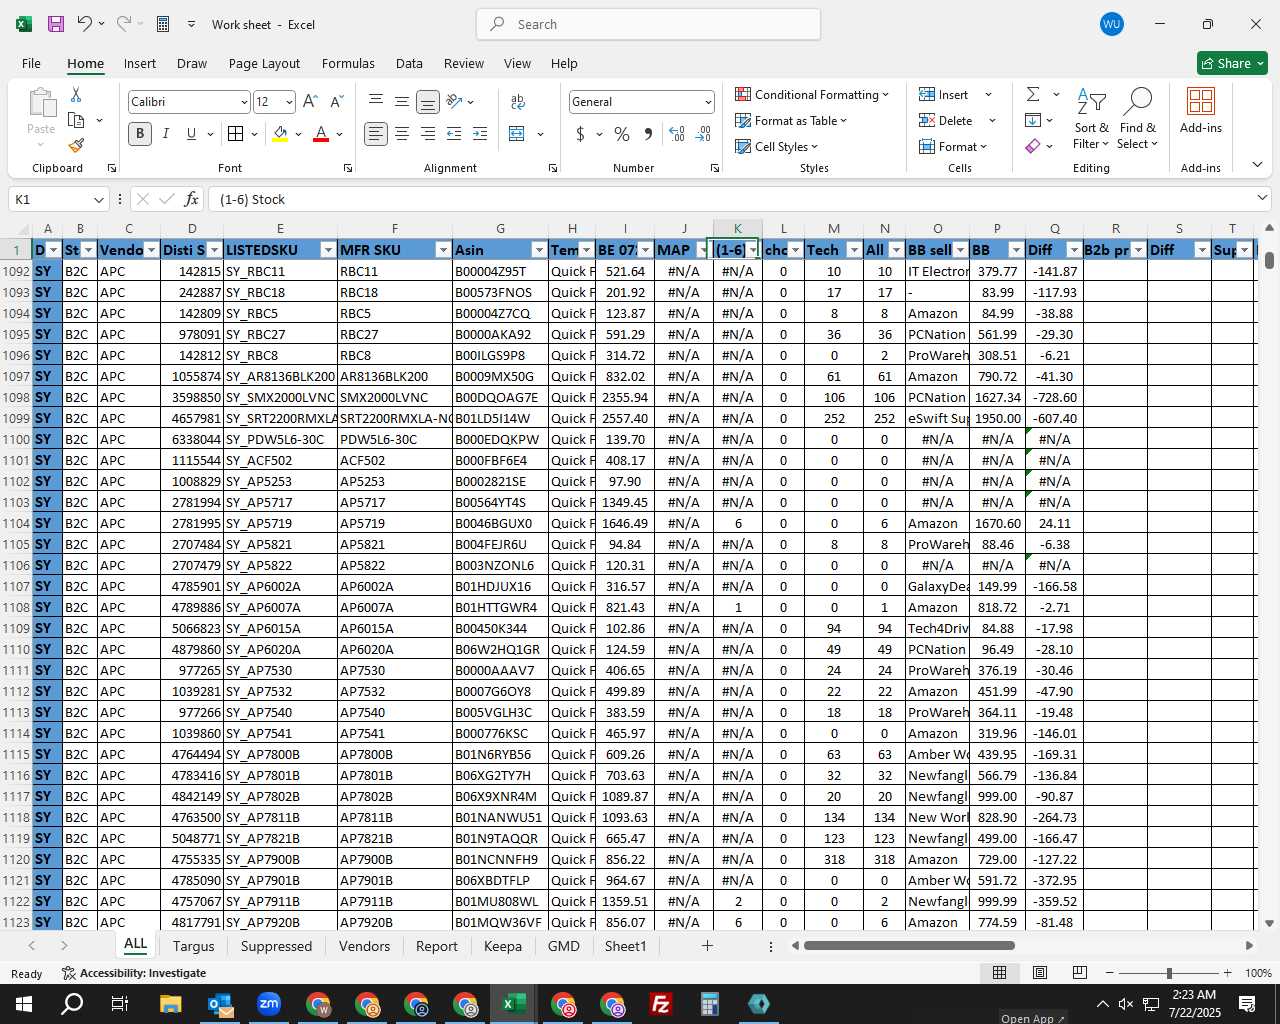Screen dimensions: 1280x1024
Task: Toggle Top Align
Action: (x=376, y=102)
